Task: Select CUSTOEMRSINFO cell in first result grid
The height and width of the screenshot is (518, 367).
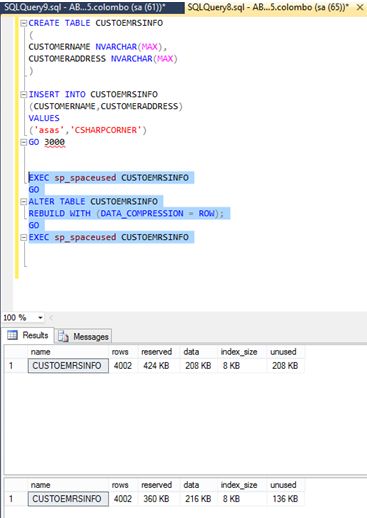Action: pos(68,366)
